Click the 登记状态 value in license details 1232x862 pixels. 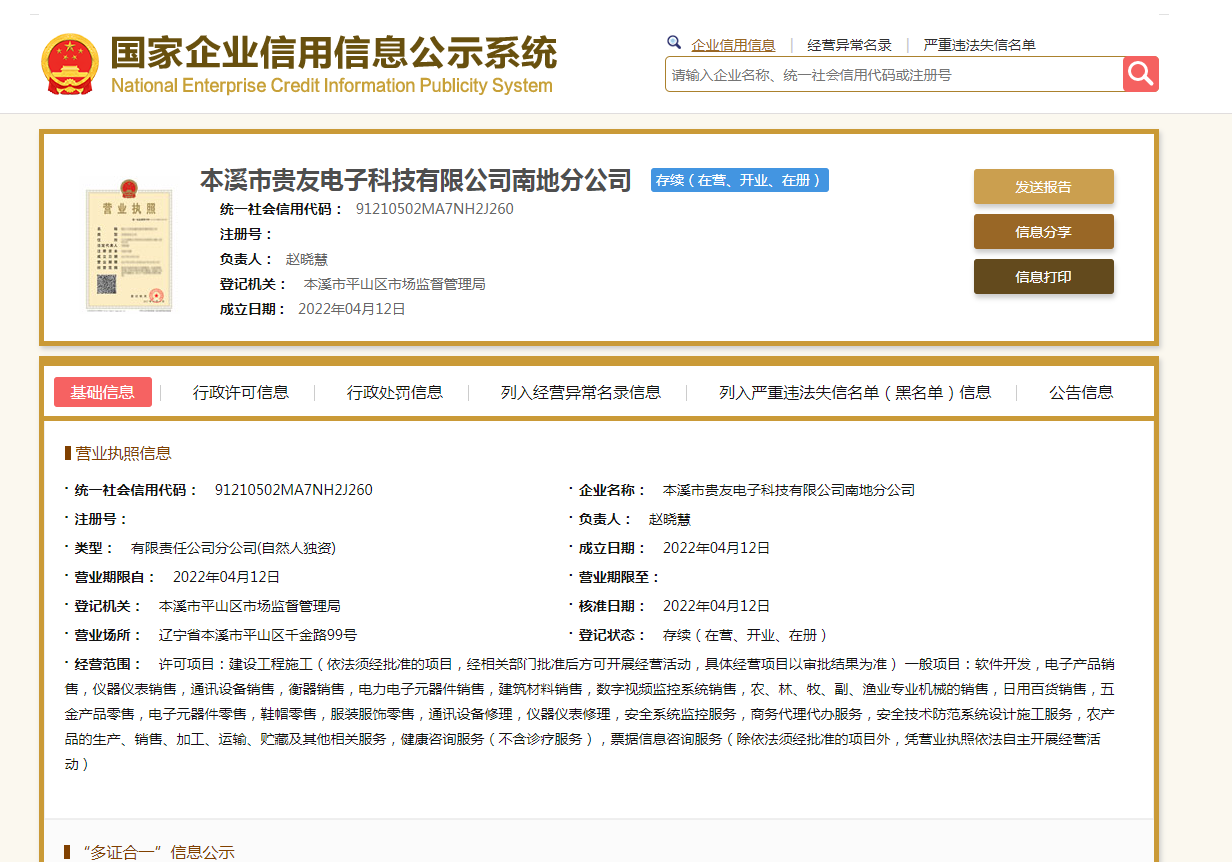(745, 635)
